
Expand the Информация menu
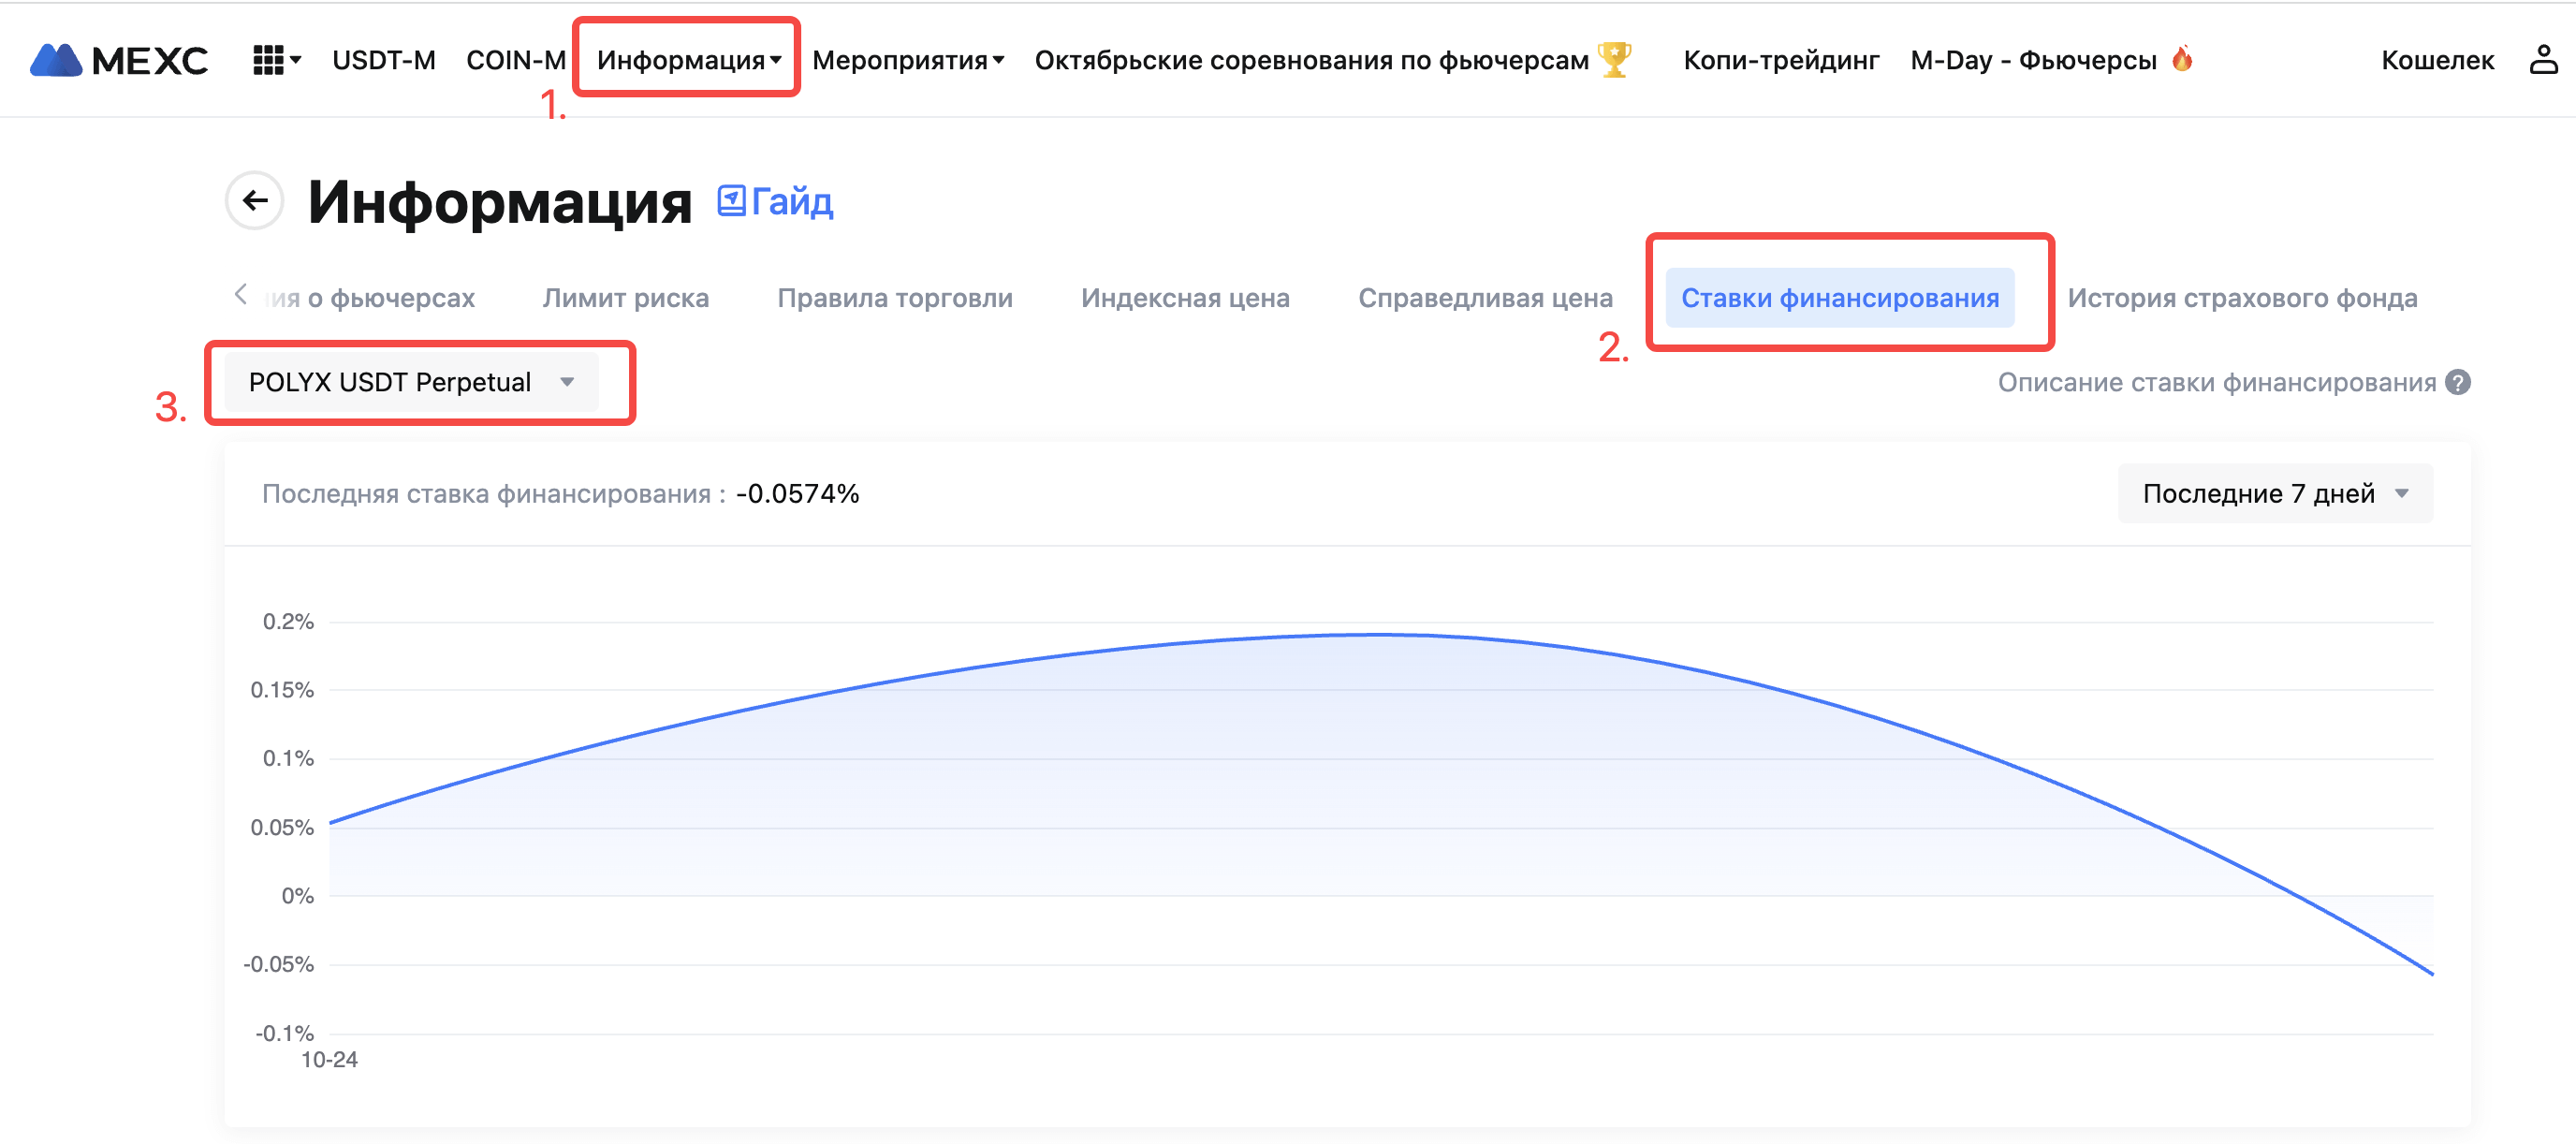(688, 60)
